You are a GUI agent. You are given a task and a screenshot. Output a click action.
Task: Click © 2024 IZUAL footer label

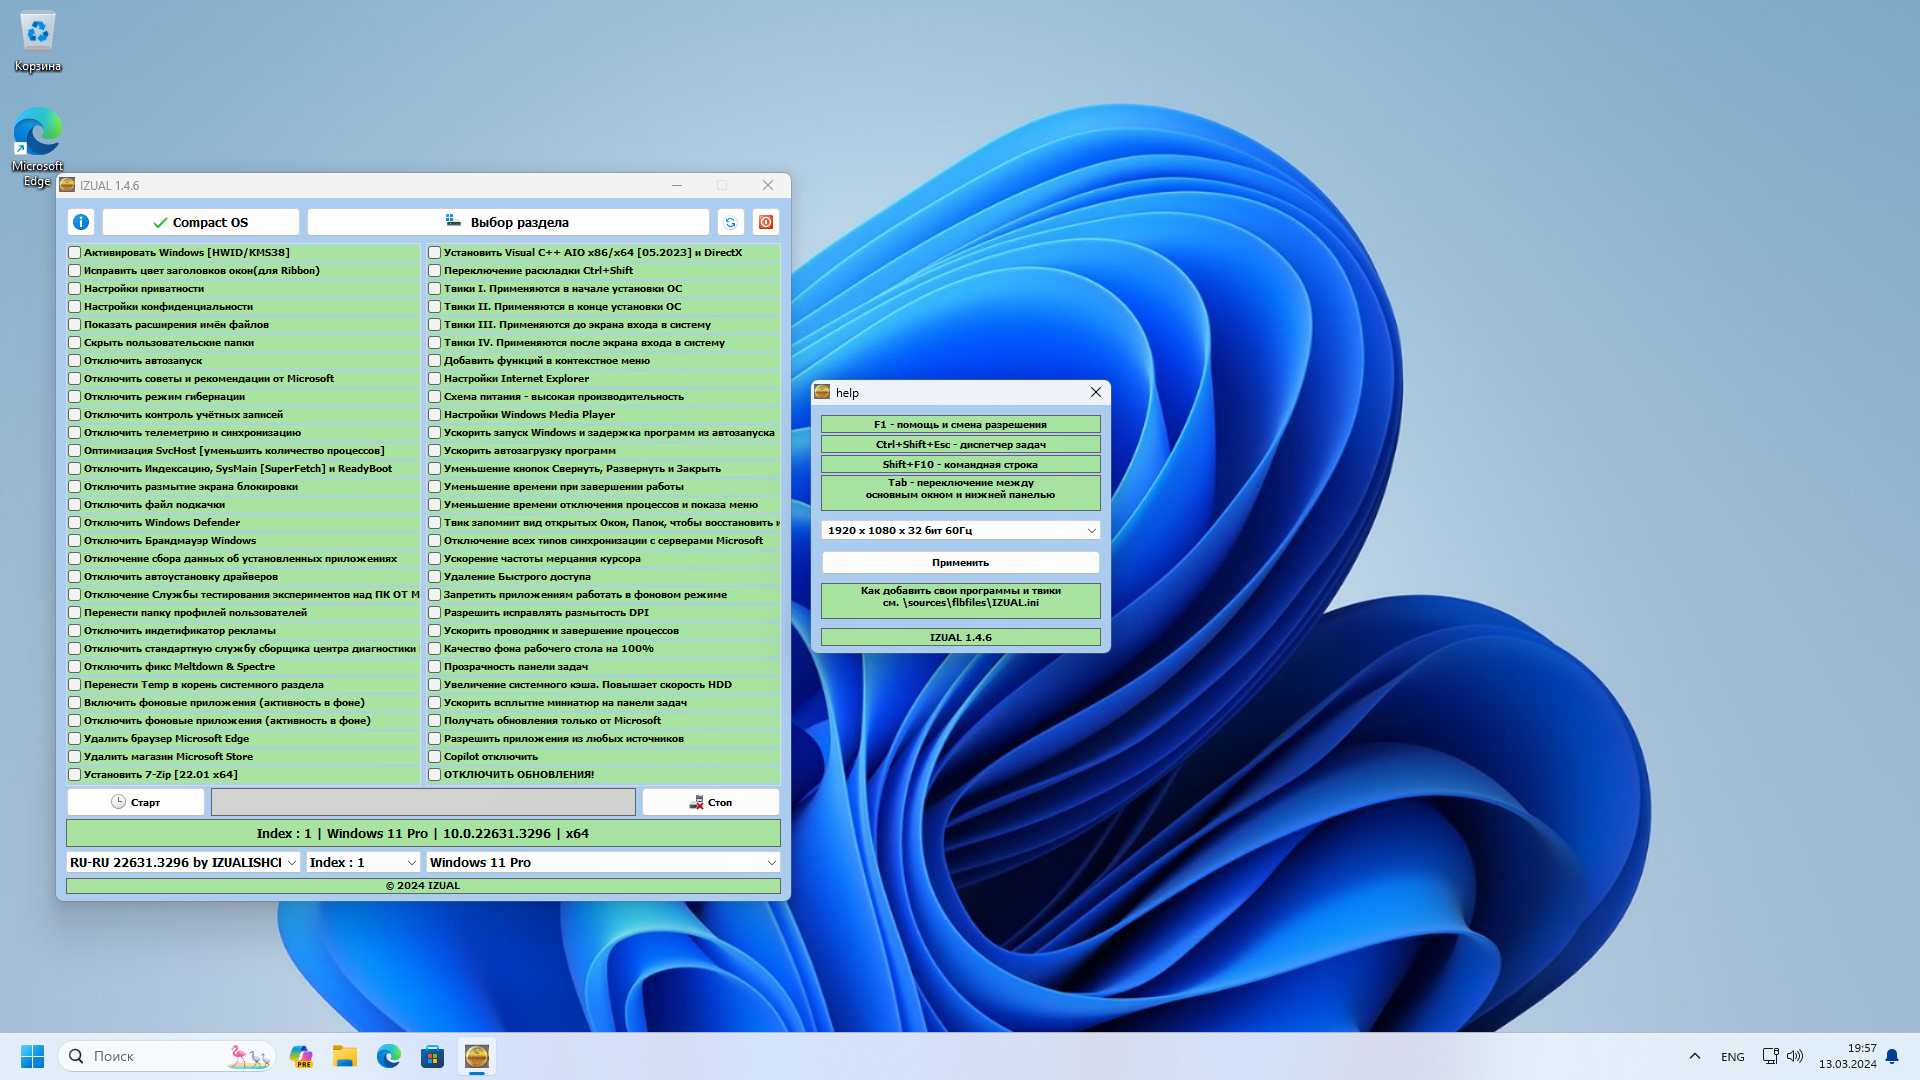tap(423, 886)
